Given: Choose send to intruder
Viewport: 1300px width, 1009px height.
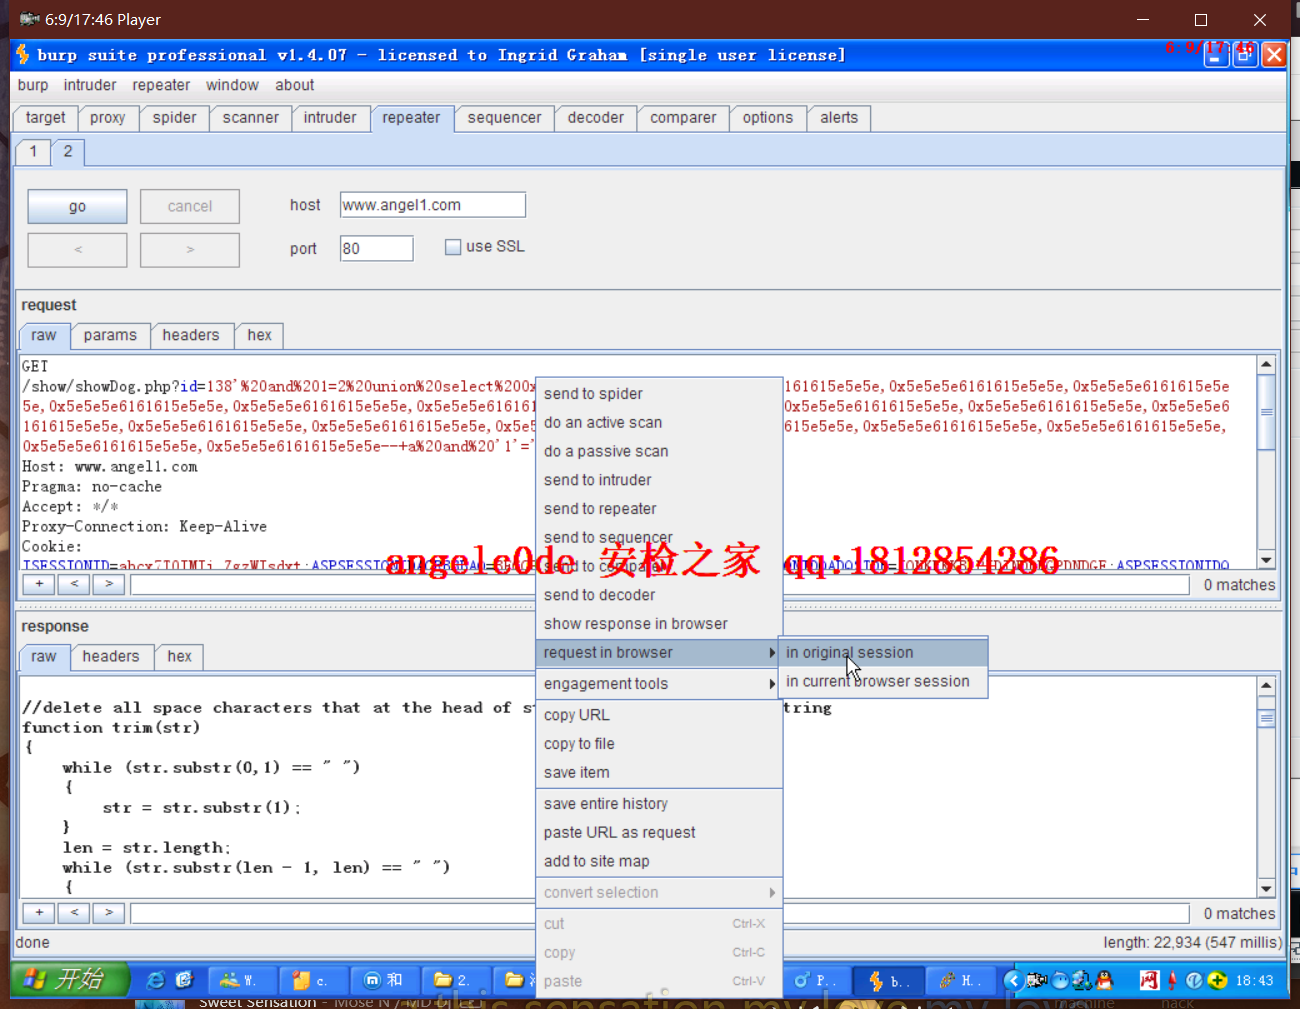Looking at the screenshot, I should coord(659,481).
